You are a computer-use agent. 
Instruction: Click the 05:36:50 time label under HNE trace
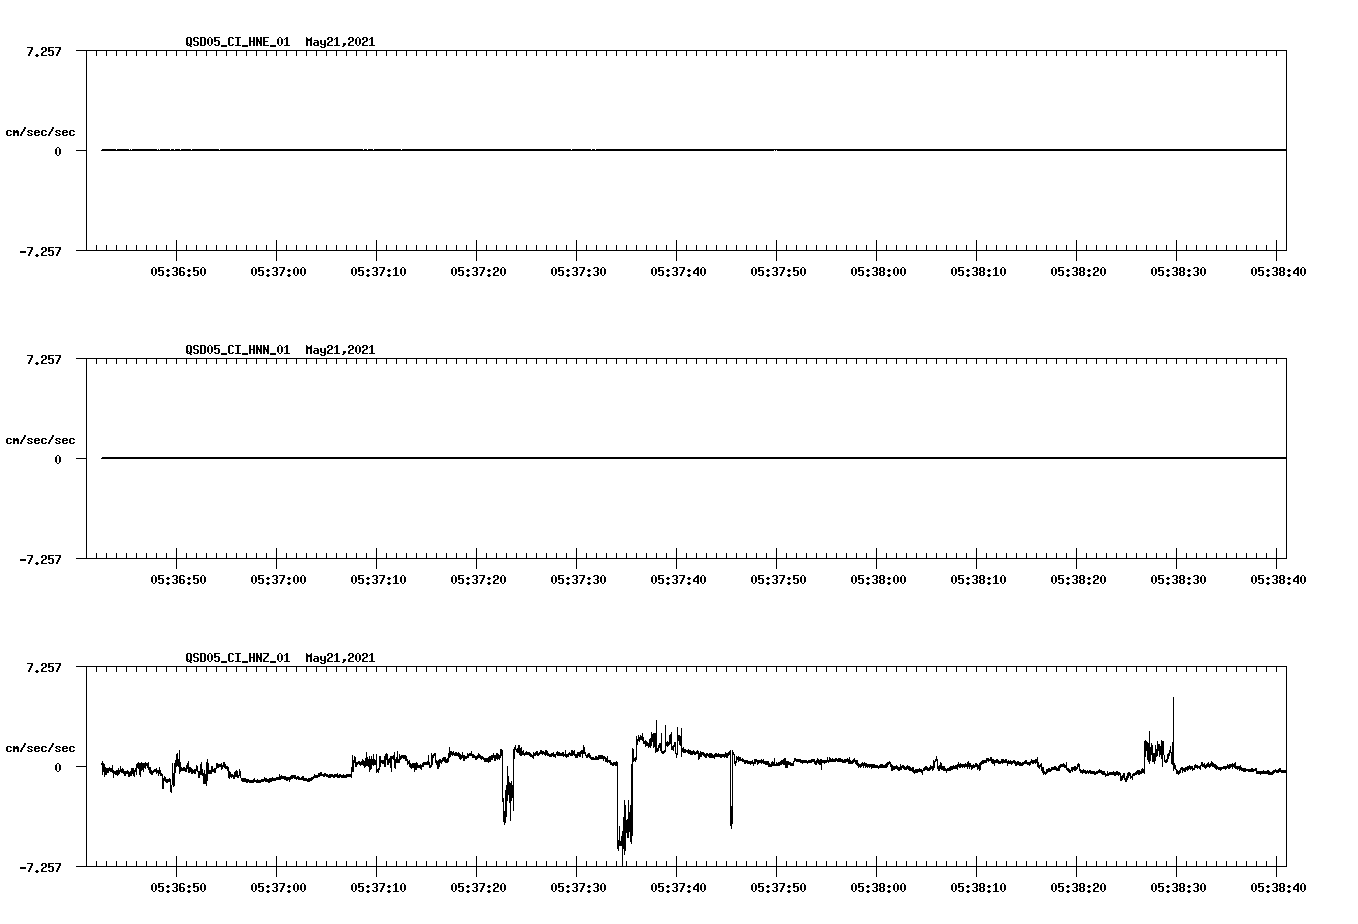177,269
